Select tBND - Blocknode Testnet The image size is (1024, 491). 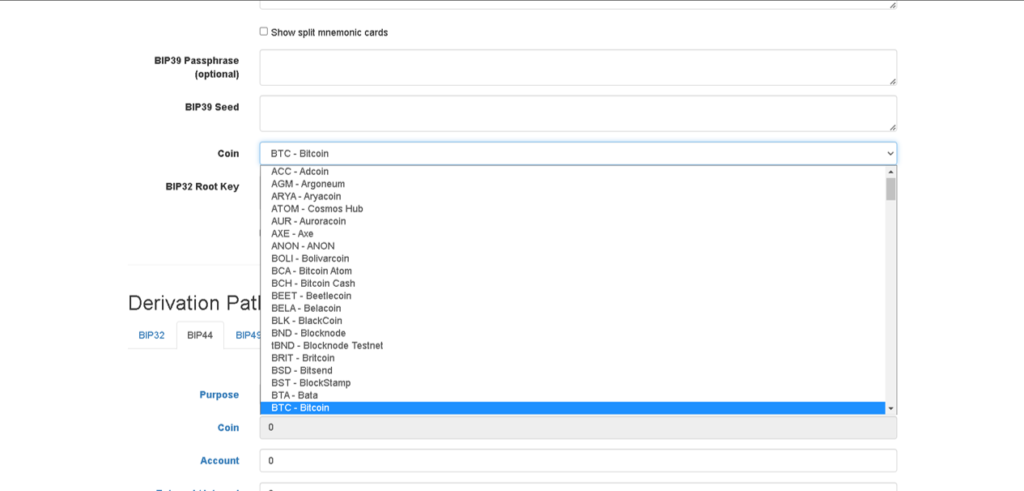573,345
